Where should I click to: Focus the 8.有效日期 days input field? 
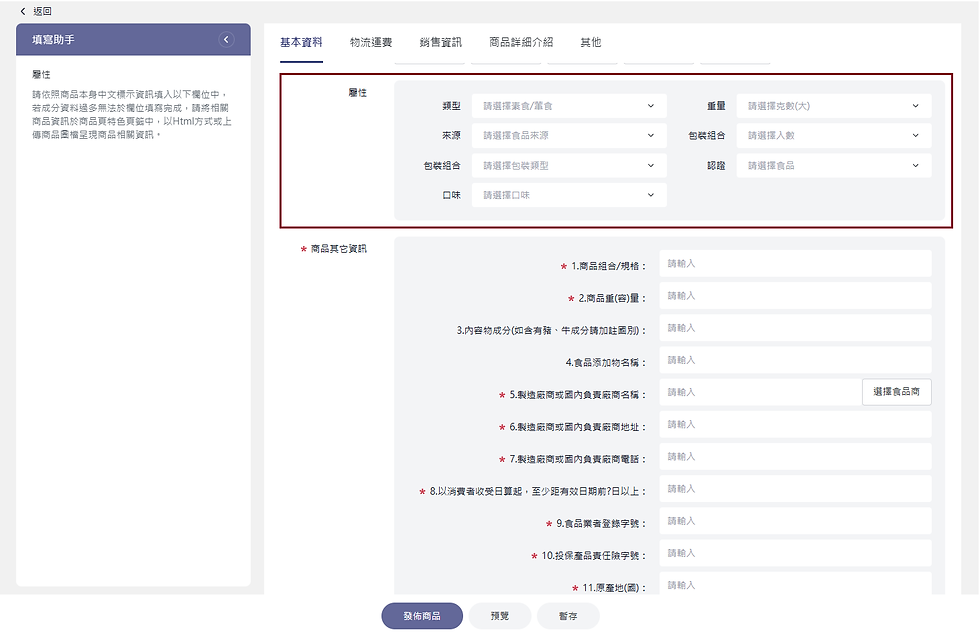click(x=795, y=489)
